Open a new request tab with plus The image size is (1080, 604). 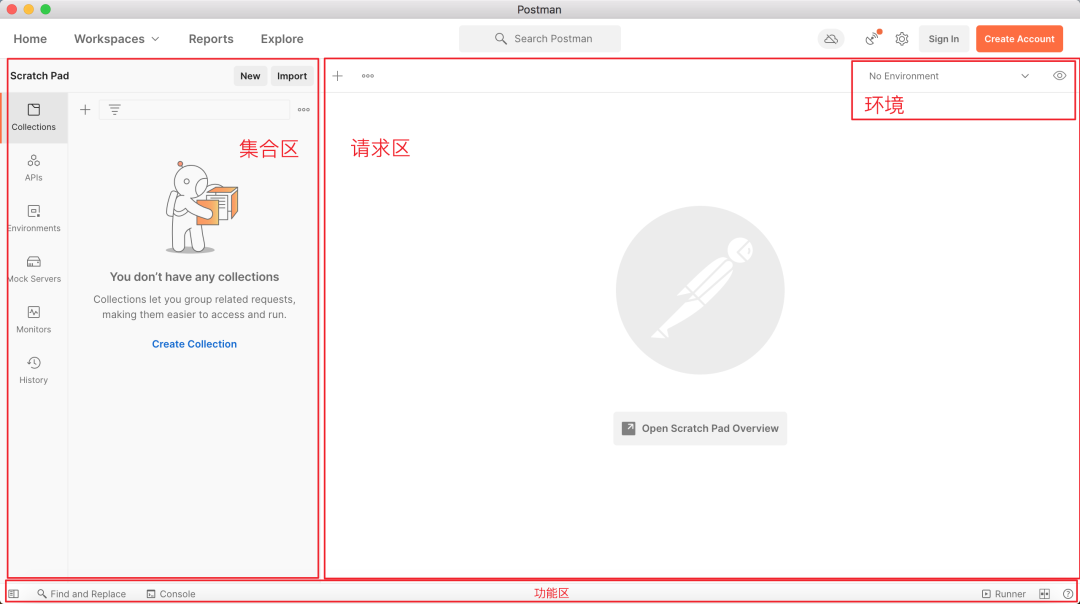tap(338, 76)
